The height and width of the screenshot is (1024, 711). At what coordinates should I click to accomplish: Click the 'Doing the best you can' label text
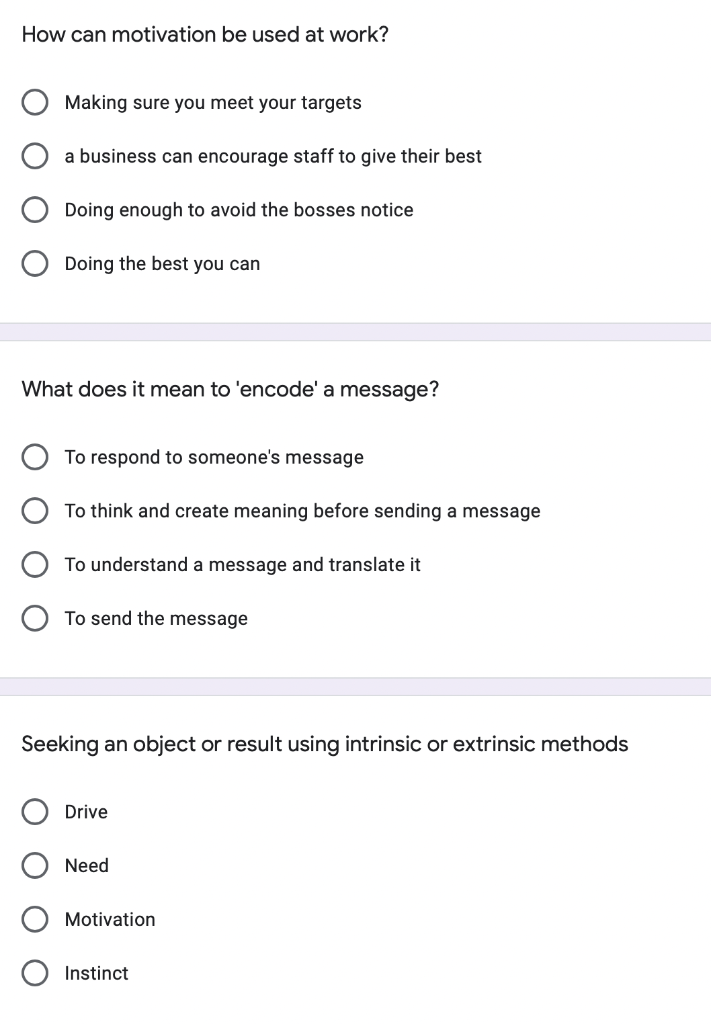(x=162, y=264)
